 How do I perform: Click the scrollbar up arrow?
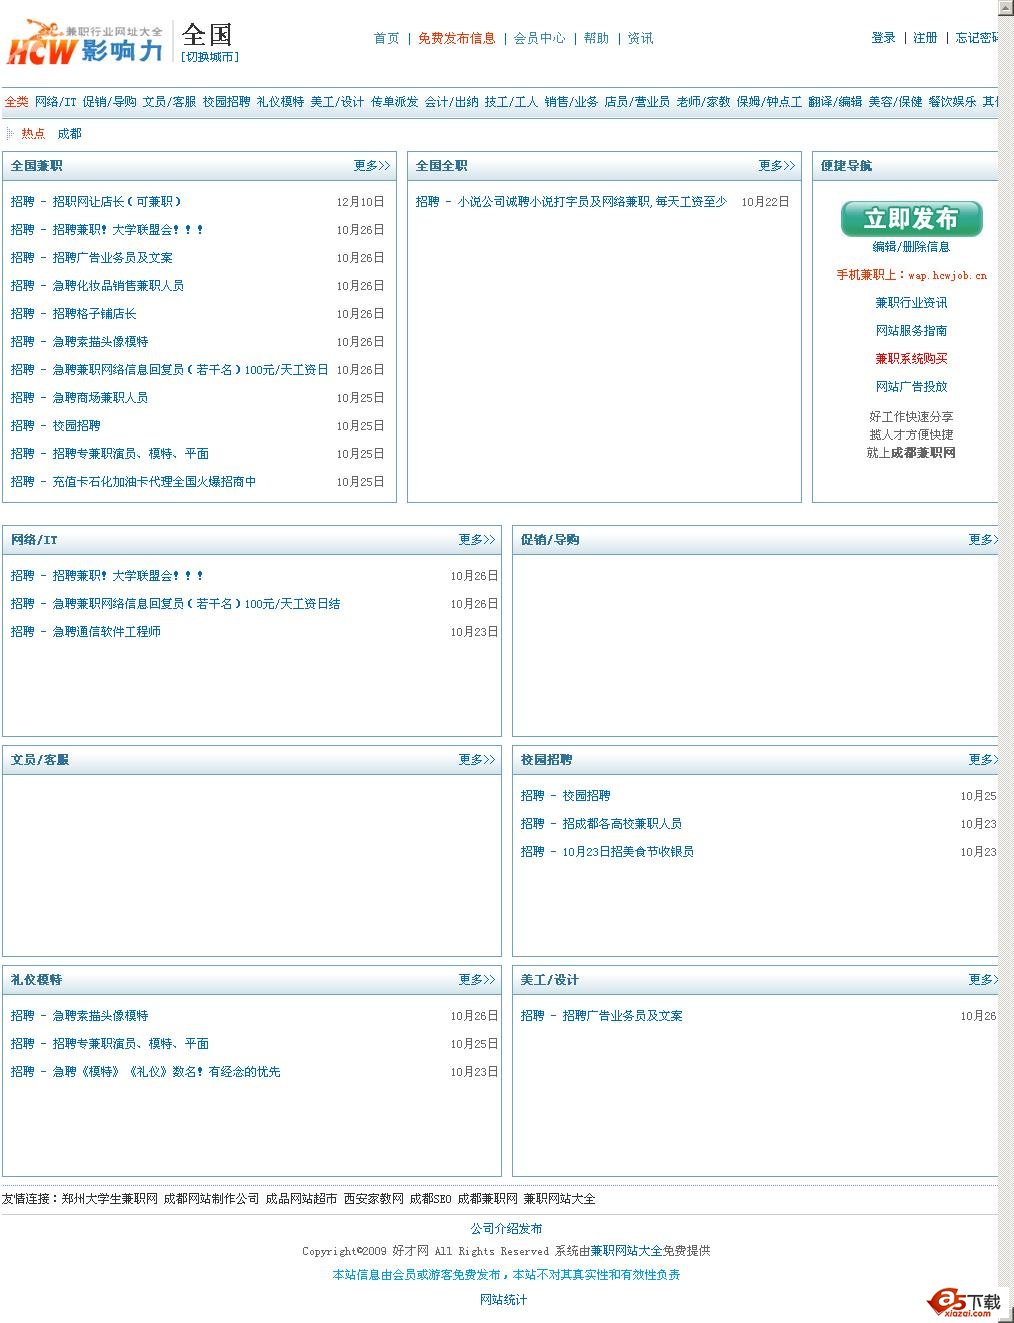coord(1004,8)
